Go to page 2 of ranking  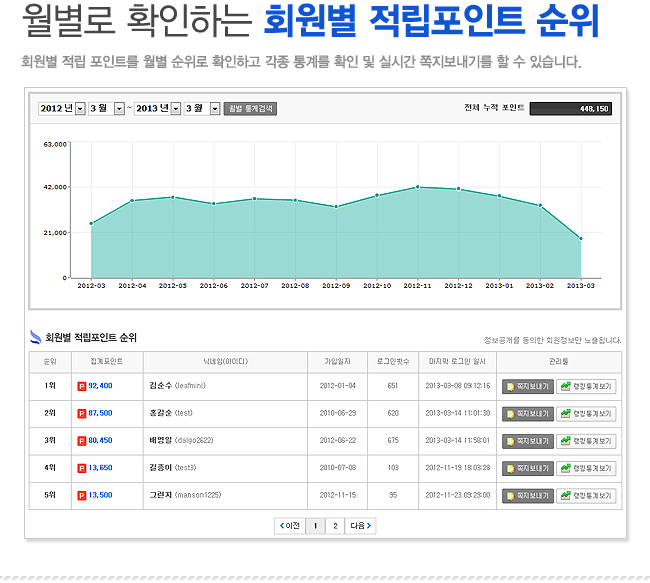tap(335, 526)
